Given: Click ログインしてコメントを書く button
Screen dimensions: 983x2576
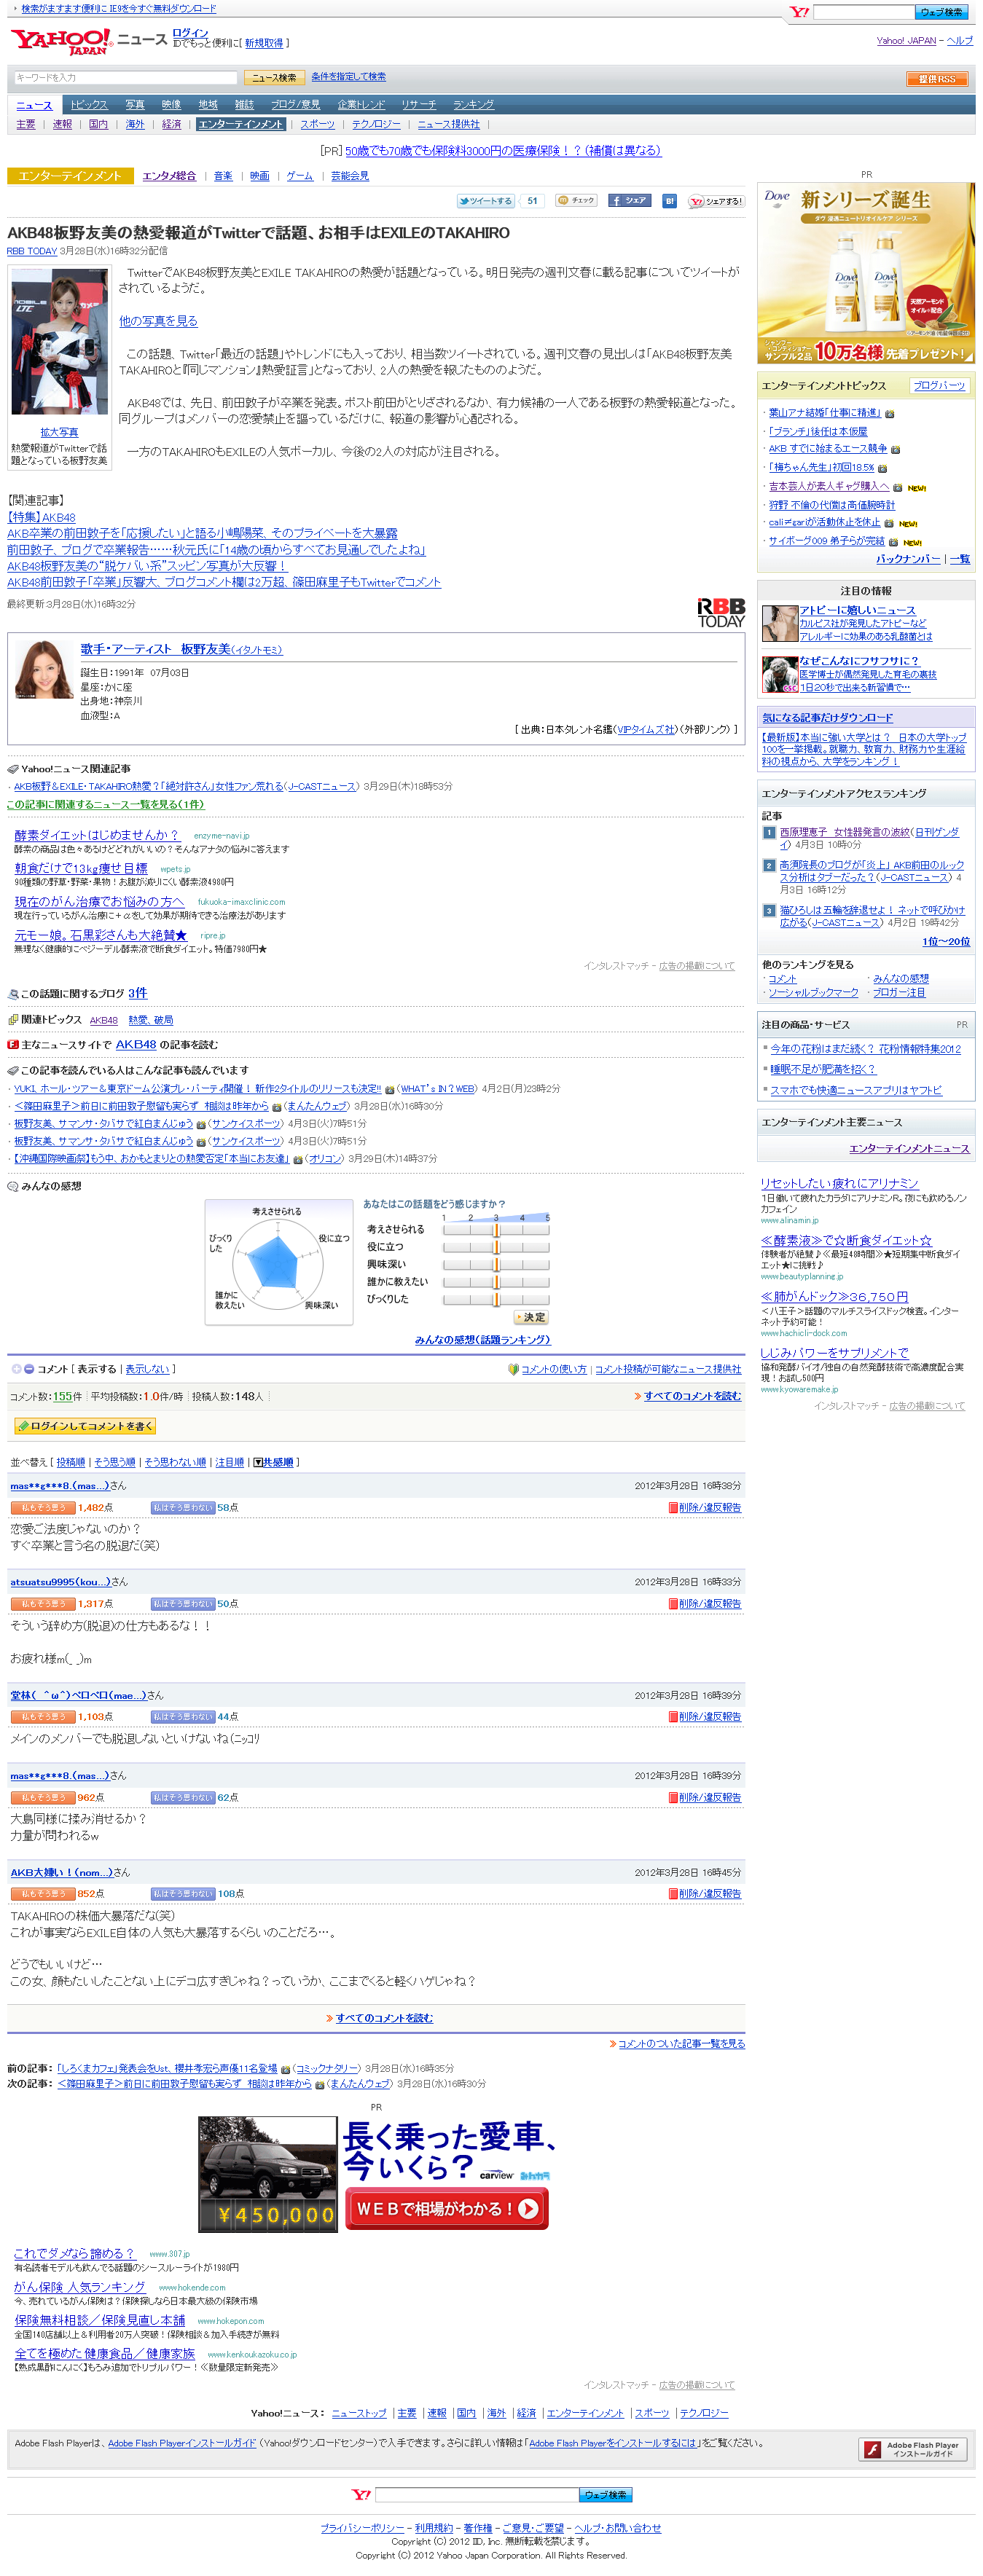Looking at the screenshot, I should pyautogui.click(x=85, y=1426).
